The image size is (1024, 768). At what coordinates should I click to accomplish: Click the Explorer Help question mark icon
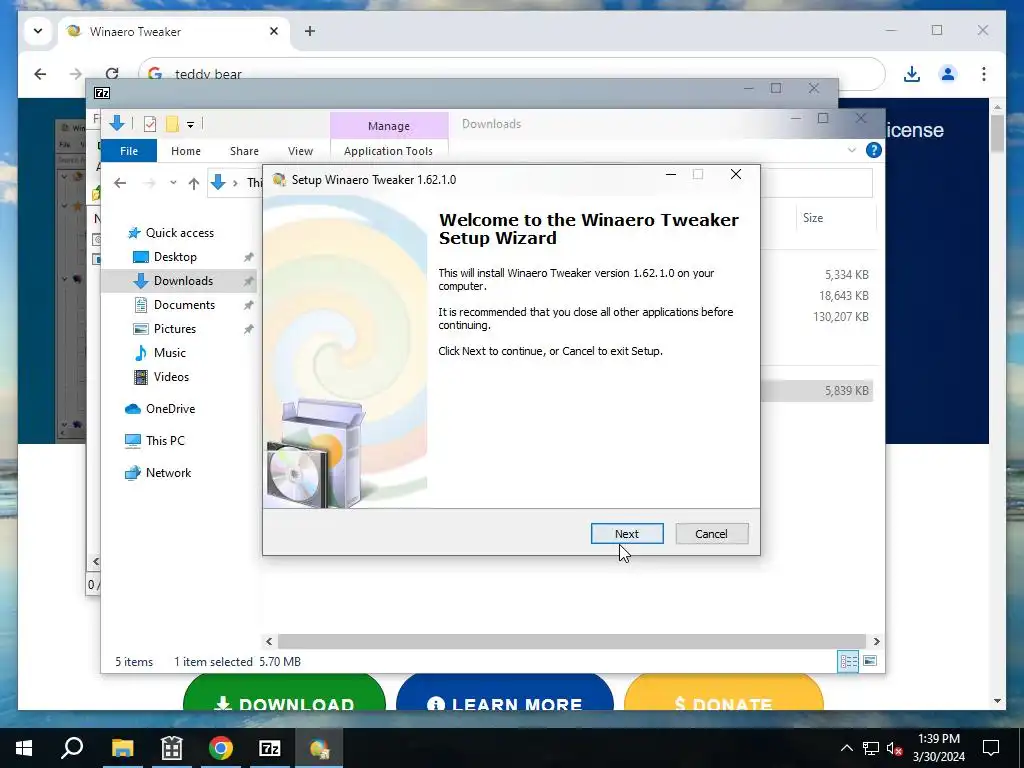point(873,150)
